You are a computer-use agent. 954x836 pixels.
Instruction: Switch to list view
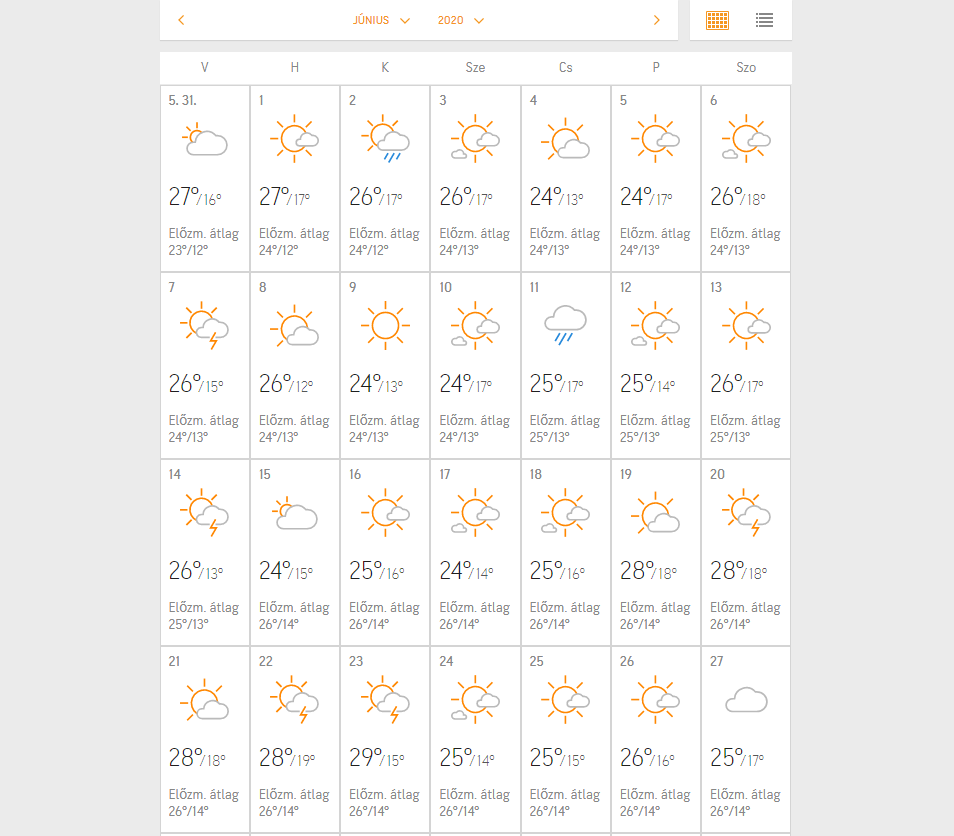pos(764,20)
